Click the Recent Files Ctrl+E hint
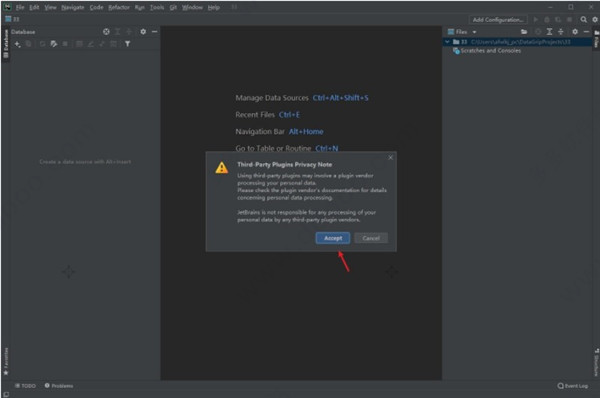Viewport: 600px width, 398px height. (267, 115)
